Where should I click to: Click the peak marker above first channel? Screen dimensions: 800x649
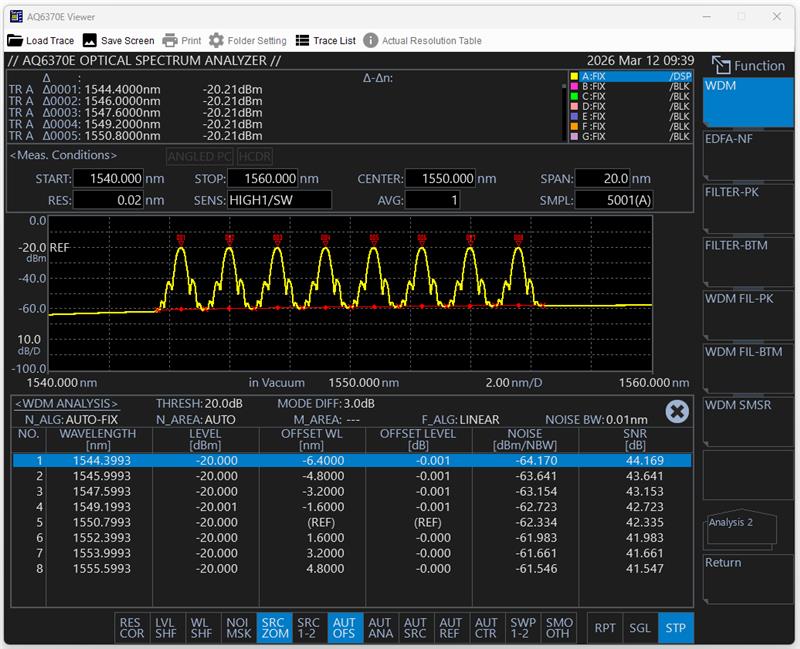coord(181,239)
